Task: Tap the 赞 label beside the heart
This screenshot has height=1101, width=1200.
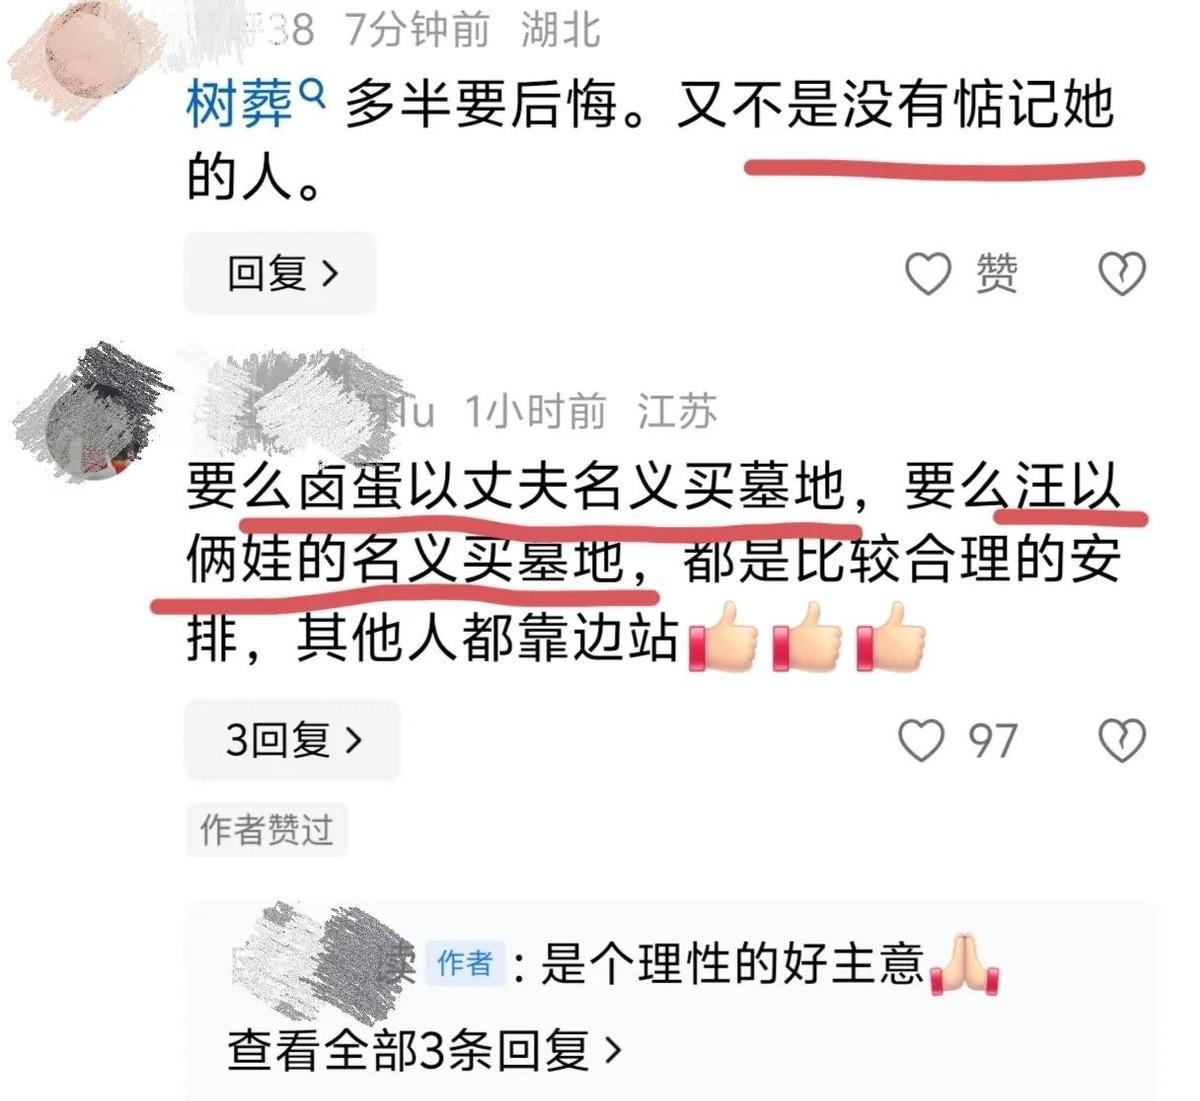Action: (996, 274)
